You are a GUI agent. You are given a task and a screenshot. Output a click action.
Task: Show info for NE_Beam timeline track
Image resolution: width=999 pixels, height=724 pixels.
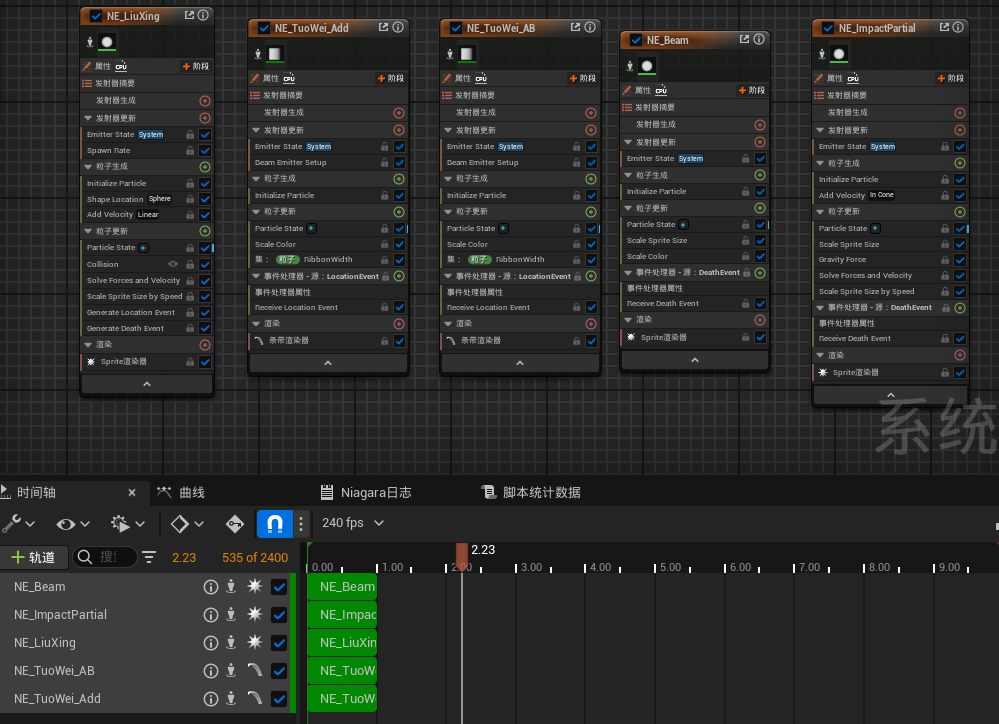tap(210, 587)
